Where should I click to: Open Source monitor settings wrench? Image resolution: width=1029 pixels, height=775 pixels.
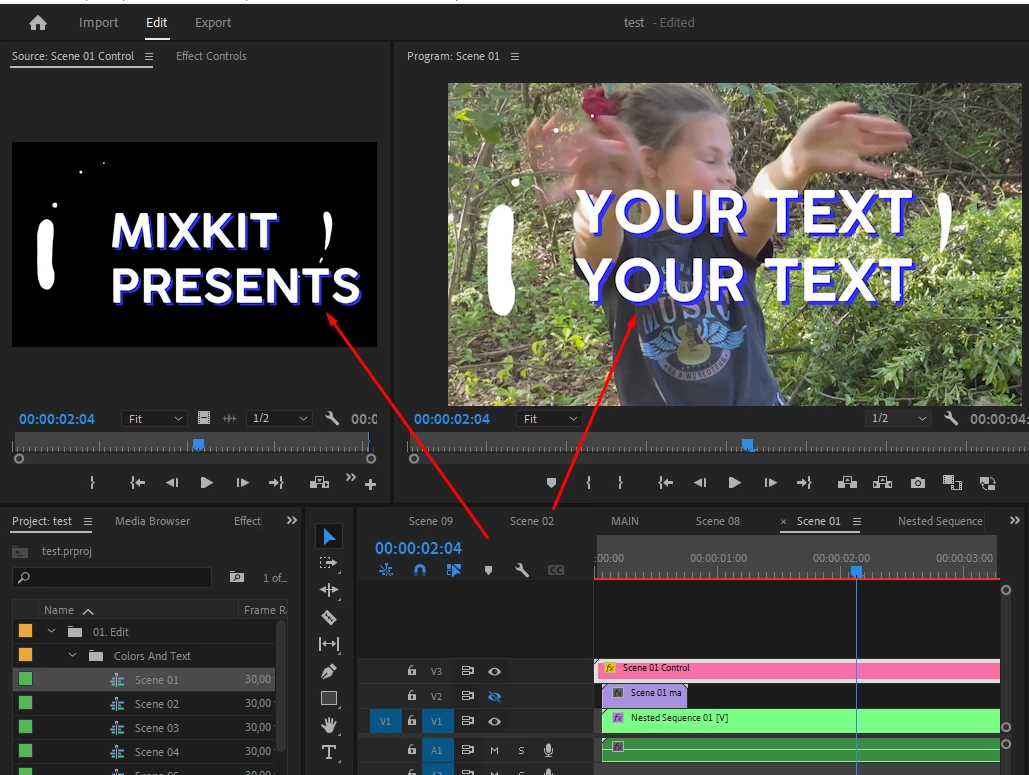click(x=332, y=418)
